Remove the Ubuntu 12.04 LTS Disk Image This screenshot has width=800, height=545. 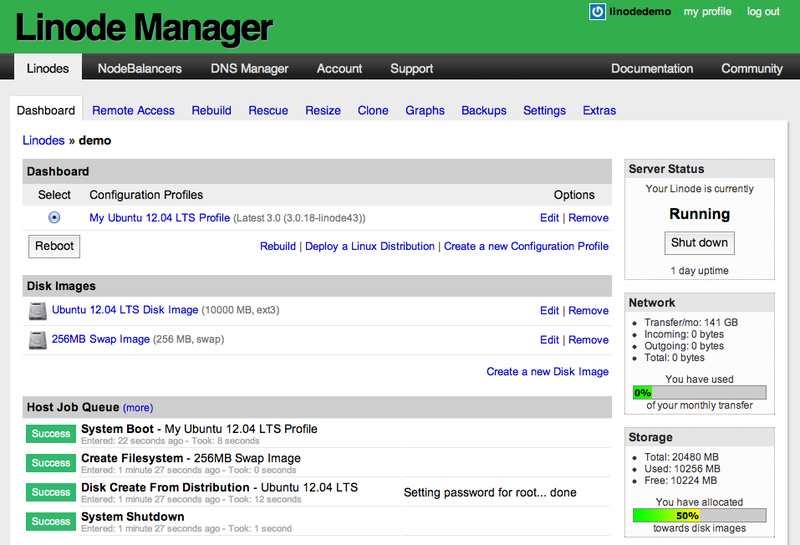pyautogui.click(x=588, y=311)
